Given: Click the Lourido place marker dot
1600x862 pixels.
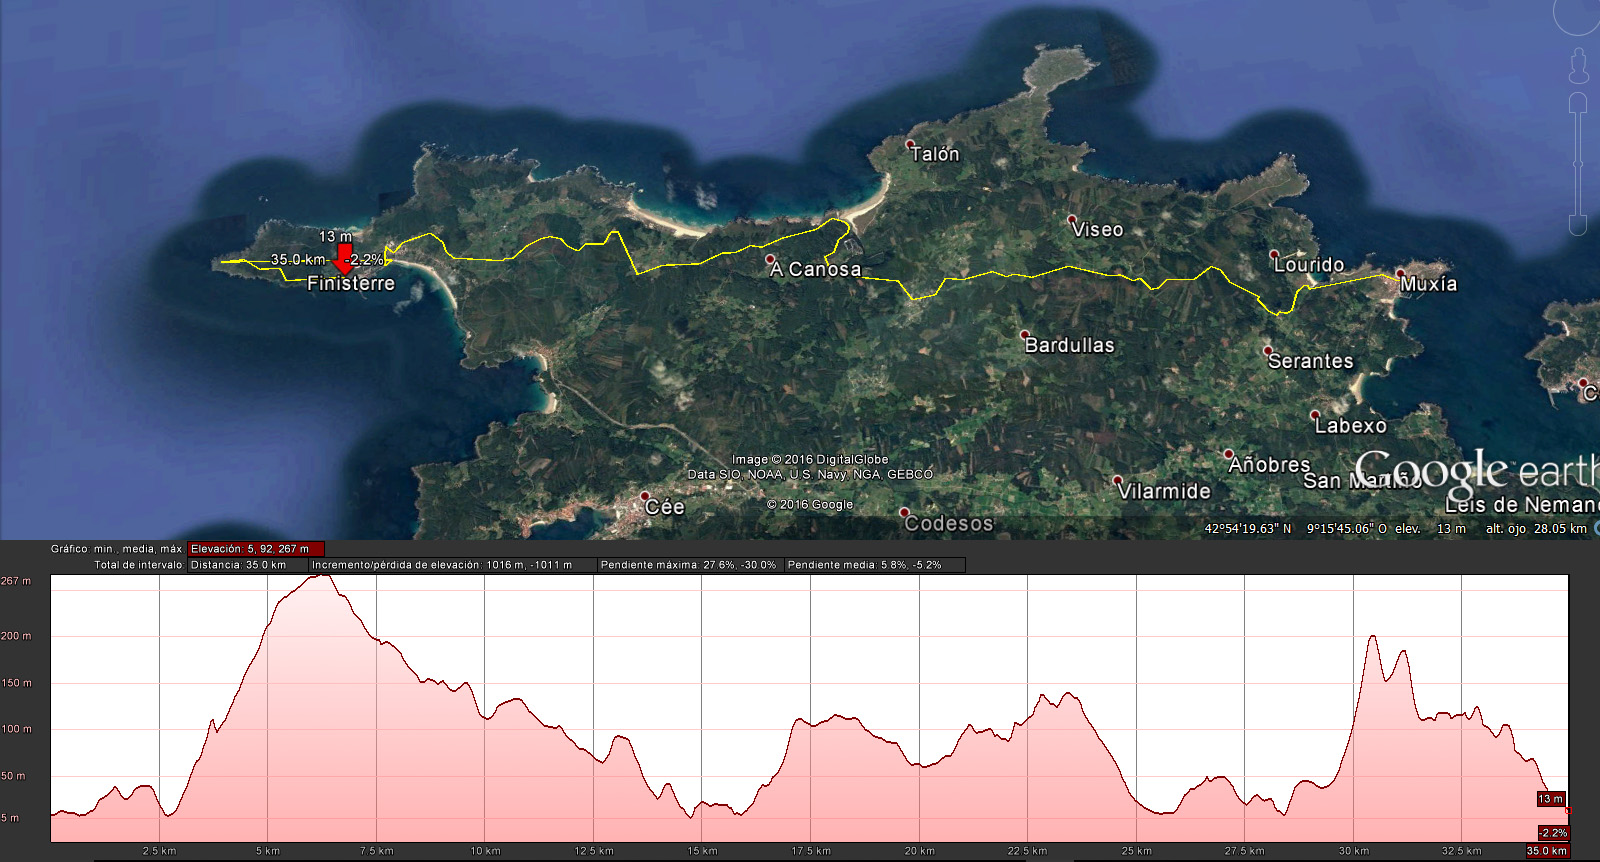Looking at the screenshot, I should (1274, 255).
